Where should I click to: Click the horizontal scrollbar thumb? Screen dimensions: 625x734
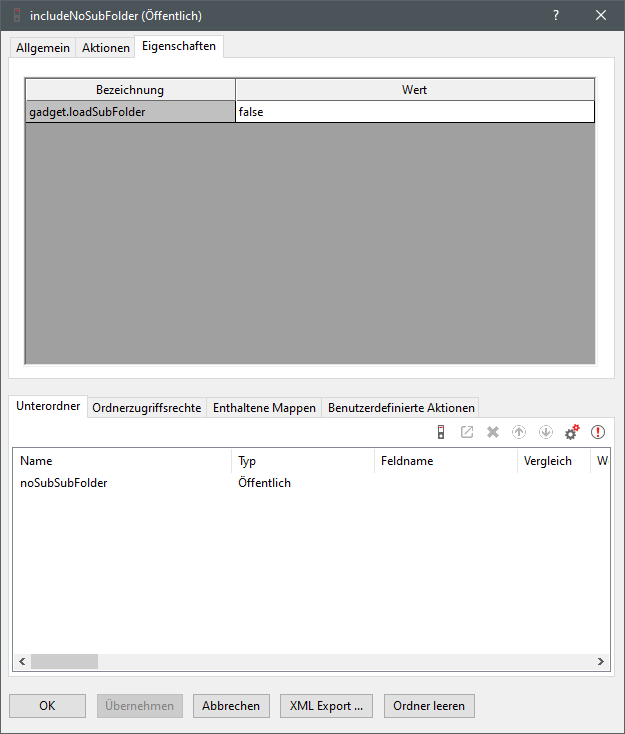(x=65, y=661)
